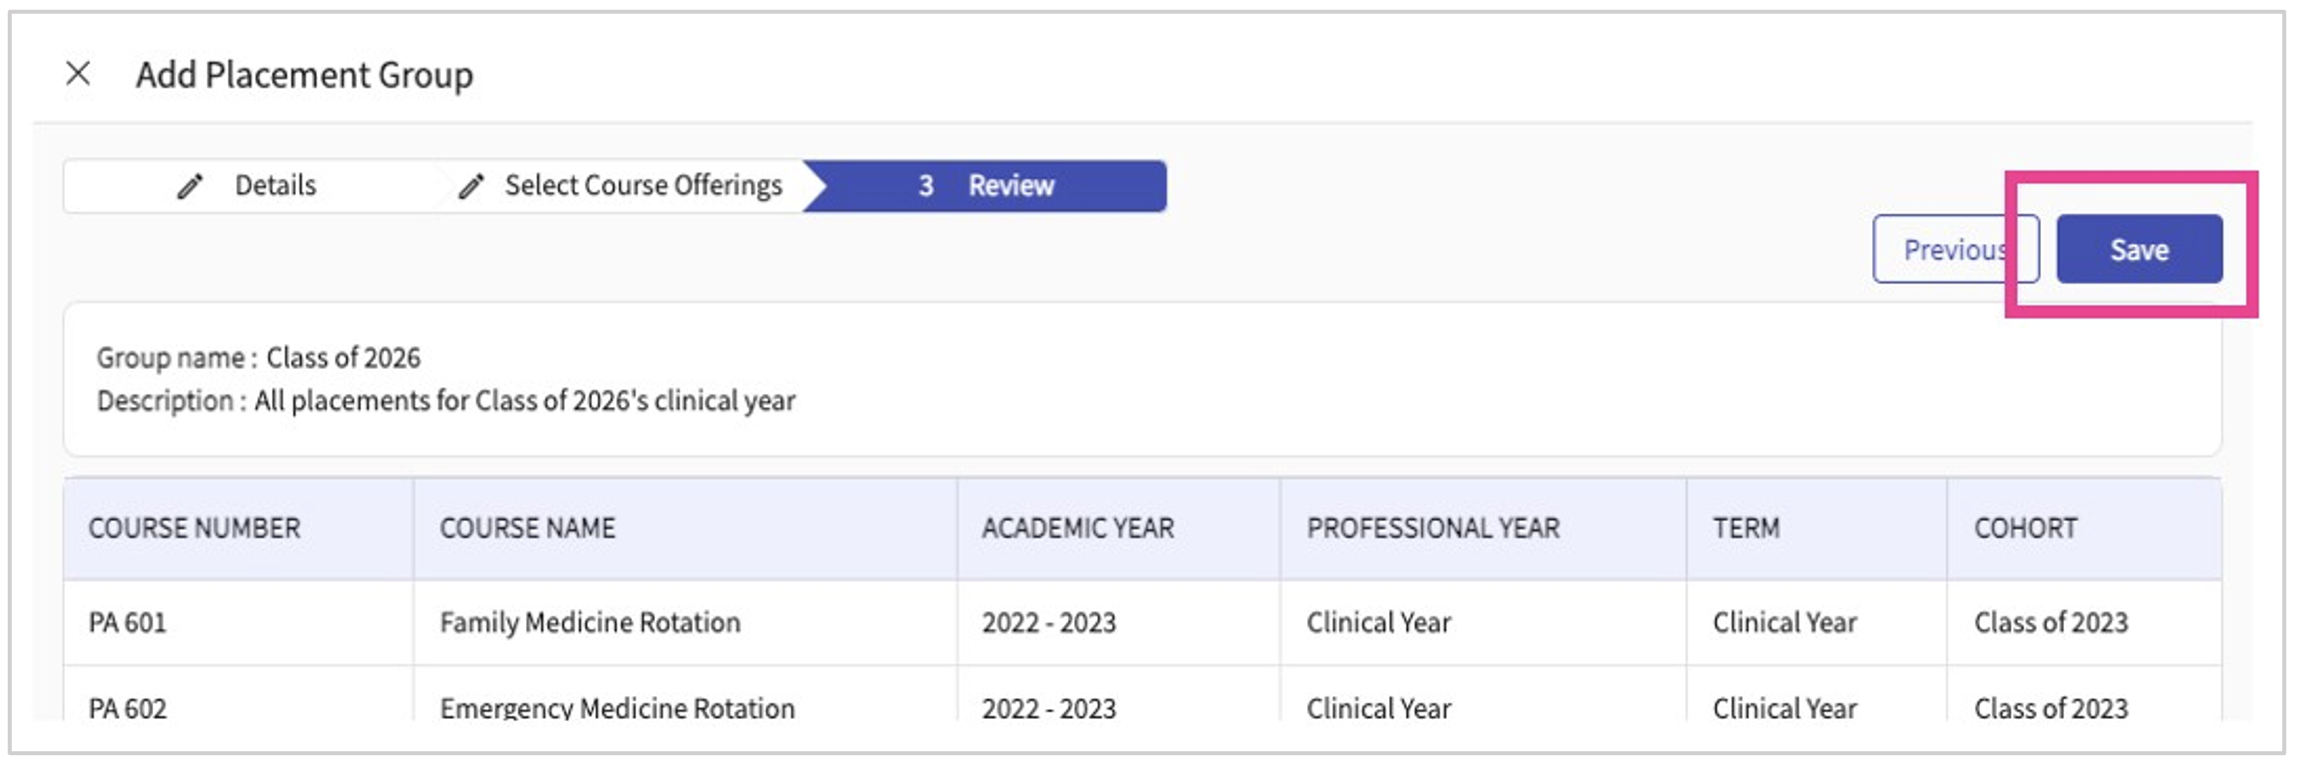Screen dimensions: 2298x764
Task: Click the Term column header
Action: [x=1746, y=528]
